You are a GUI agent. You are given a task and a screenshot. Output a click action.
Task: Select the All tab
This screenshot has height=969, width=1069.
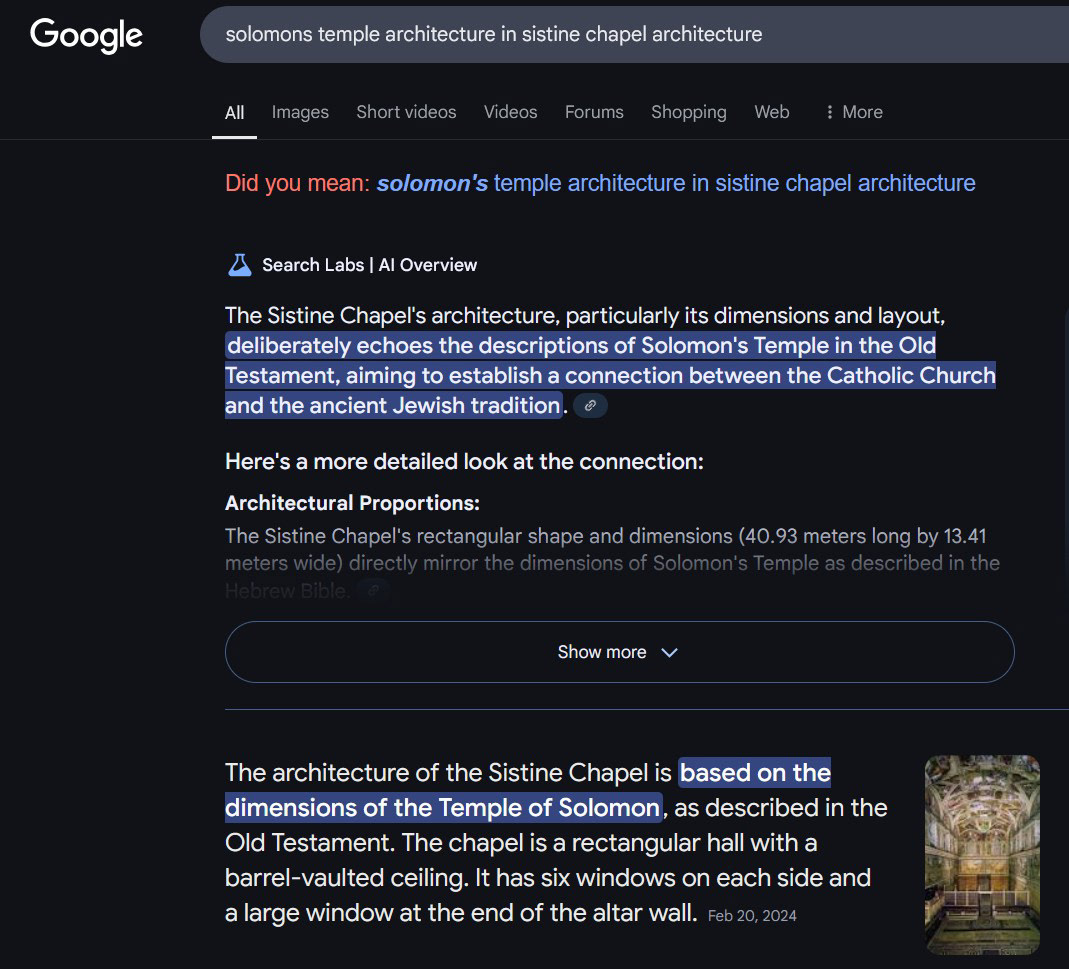[x=235, y=113]
